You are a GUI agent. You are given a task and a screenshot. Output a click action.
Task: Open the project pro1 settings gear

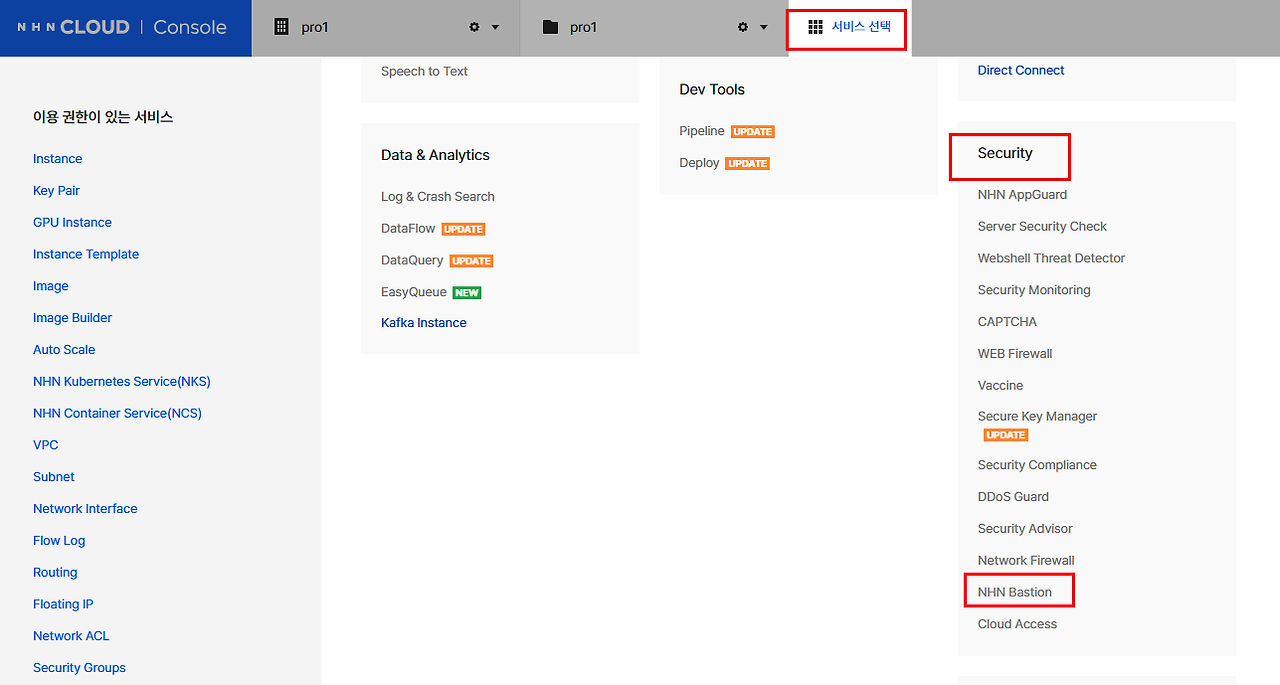click(x=743, y=27)
